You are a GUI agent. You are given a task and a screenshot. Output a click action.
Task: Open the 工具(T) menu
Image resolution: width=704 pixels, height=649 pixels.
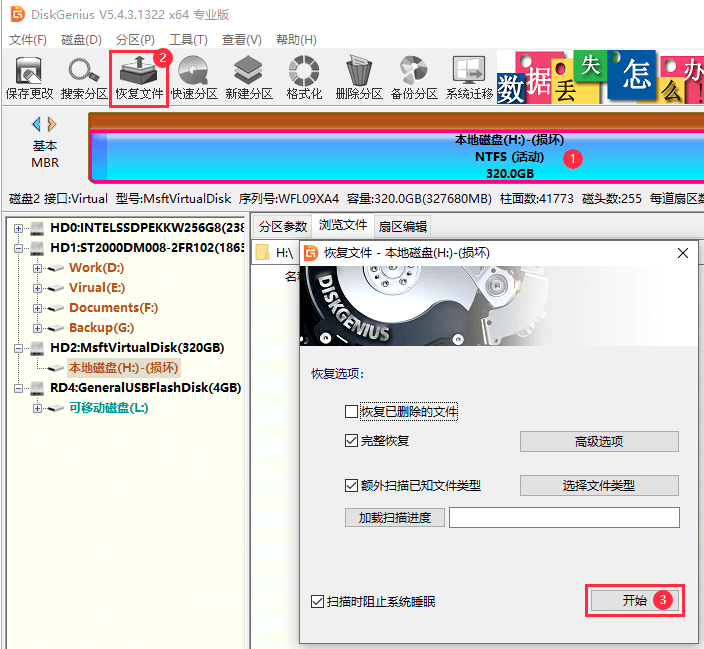click(x=188, y=40)
